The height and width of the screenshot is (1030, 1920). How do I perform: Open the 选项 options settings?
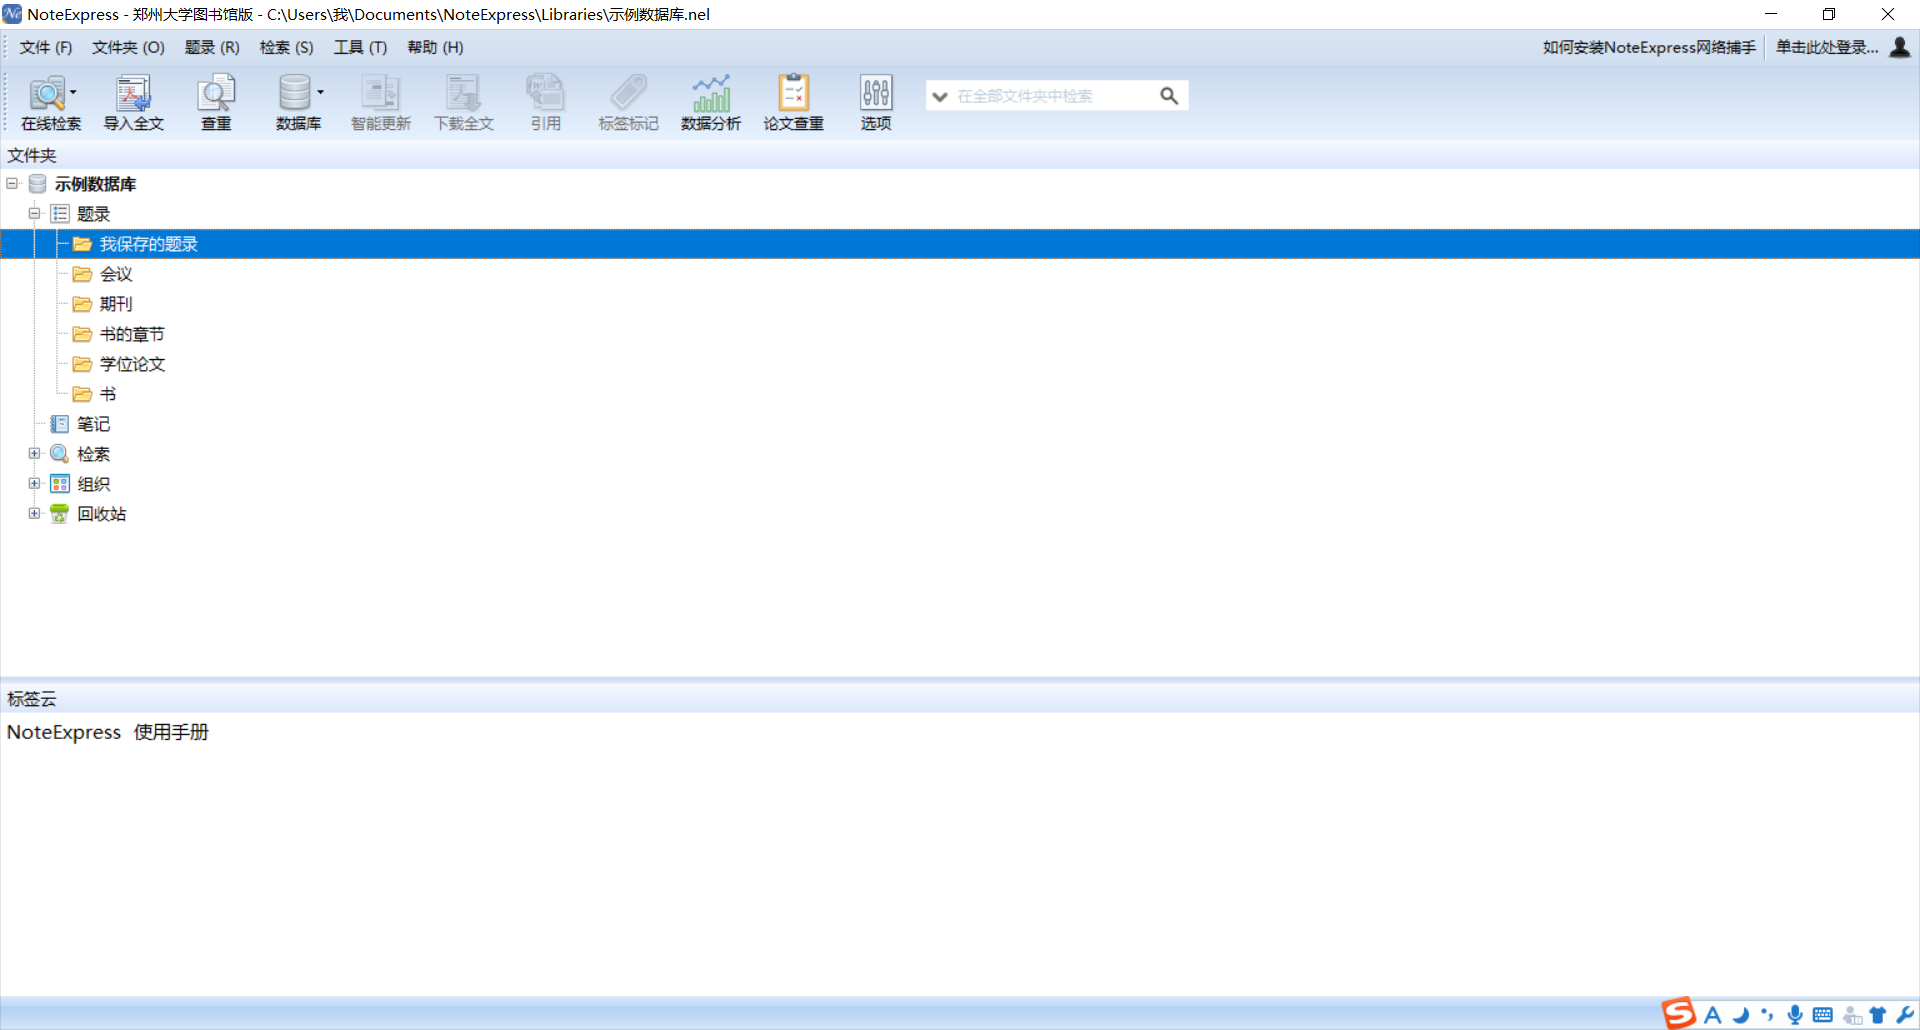click(x=876, y=101)
